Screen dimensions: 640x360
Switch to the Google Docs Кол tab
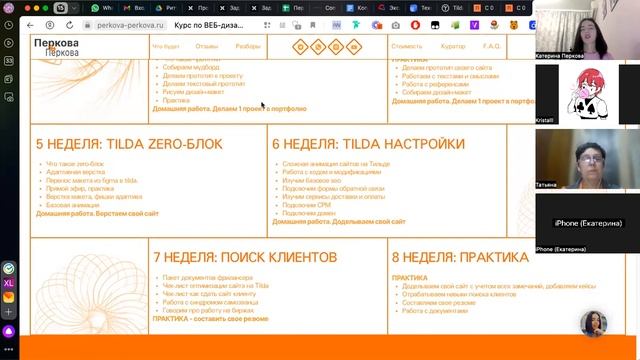point(357,8)
